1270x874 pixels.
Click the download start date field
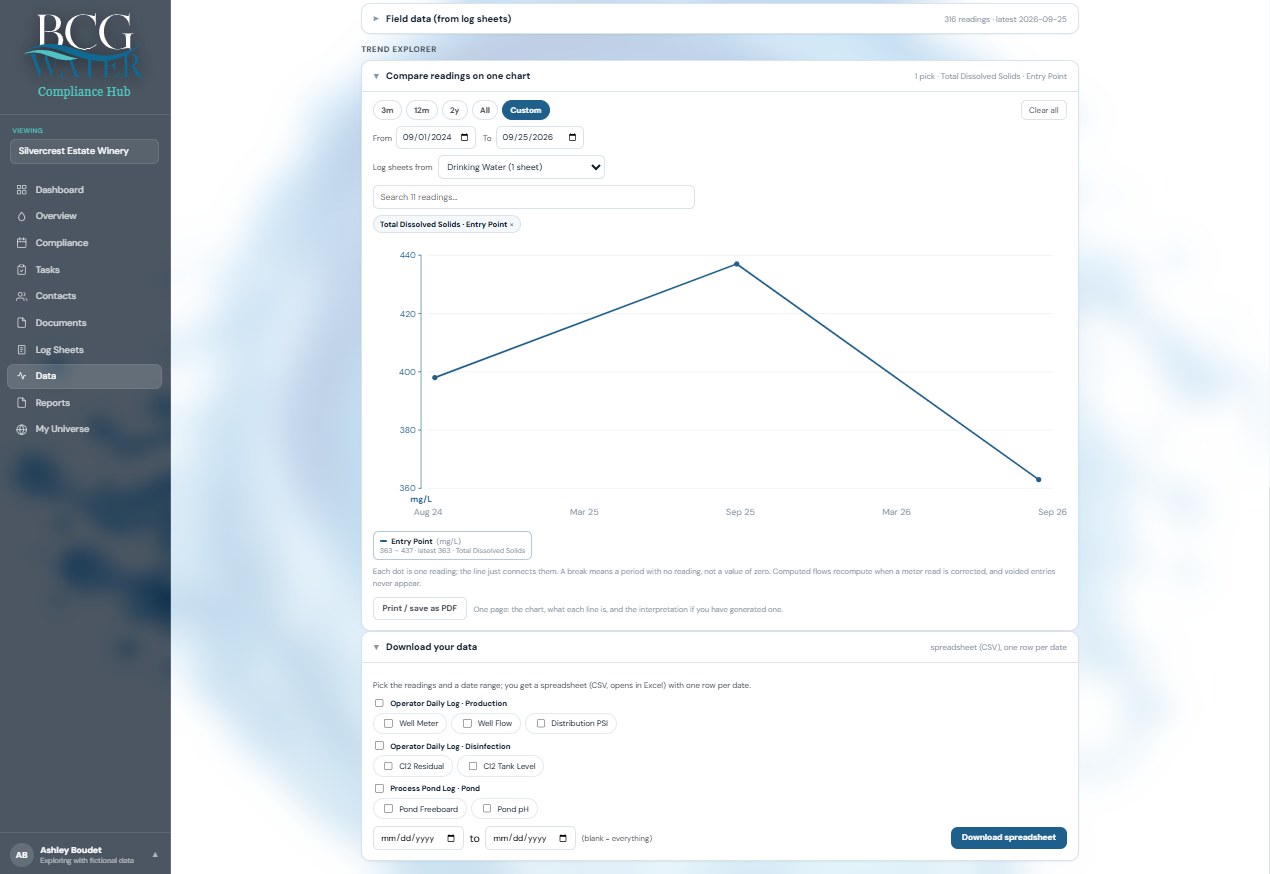(x=418, y=838)
